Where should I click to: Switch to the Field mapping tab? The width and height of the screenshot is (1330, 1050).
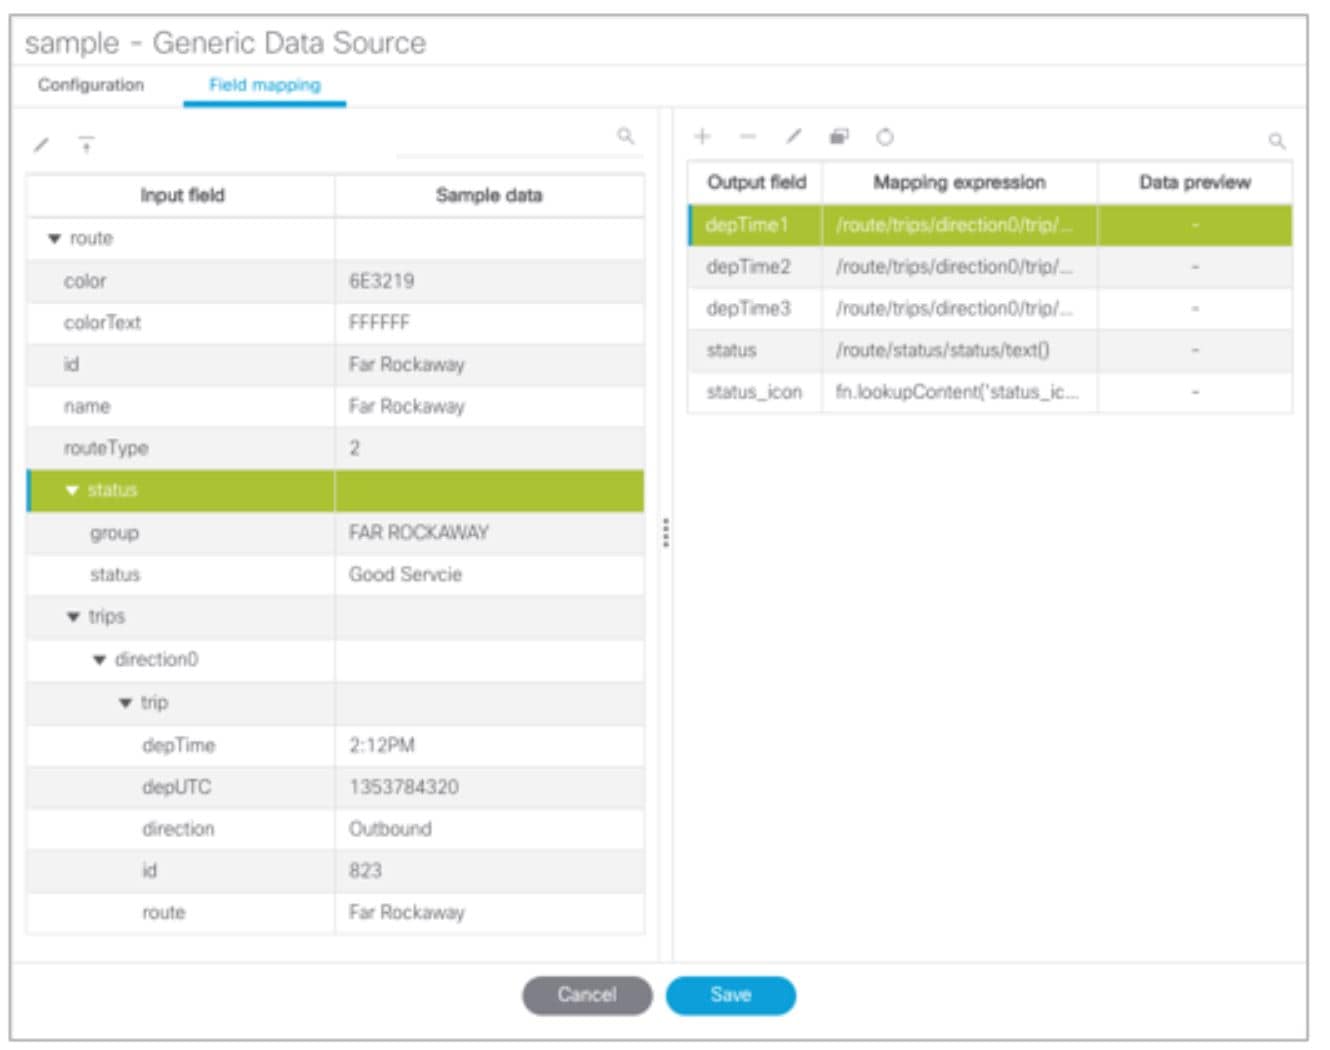pos(263,85)
